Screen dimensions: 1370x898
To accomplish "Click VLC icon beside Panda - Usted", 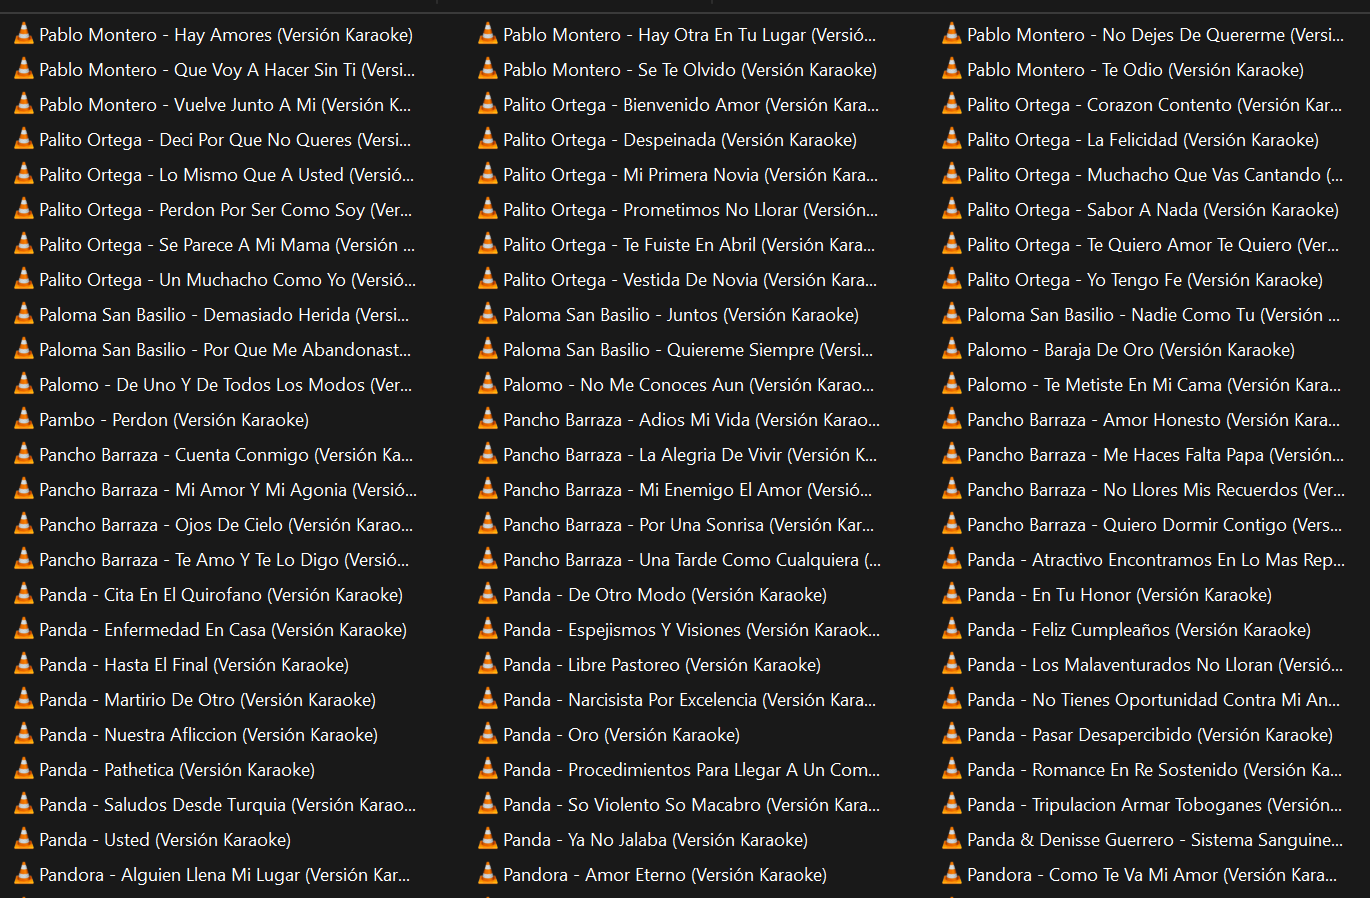I will point(24,840).
